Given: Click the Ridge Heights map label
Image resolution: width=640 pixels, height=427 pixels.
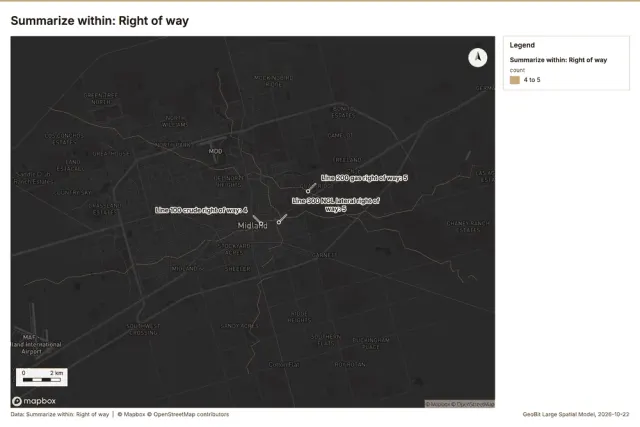Looking at the screenshot, I should point(299,317).
